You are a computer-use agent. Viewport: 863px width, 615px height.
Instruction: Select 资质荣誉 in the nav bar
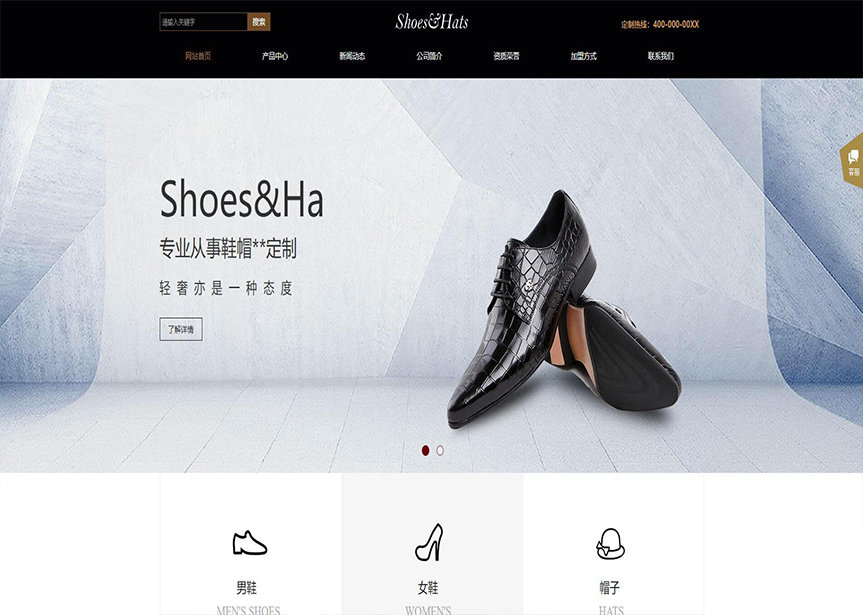click(506, 56)
